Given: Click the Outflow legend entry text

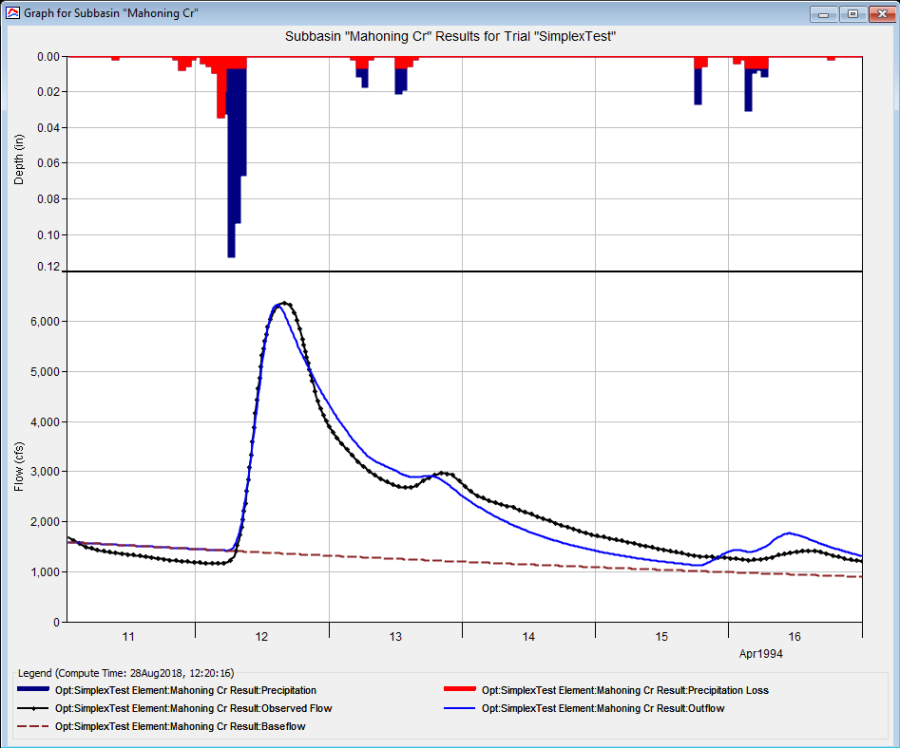Looking at the screenshot, I should click(603, 708).
